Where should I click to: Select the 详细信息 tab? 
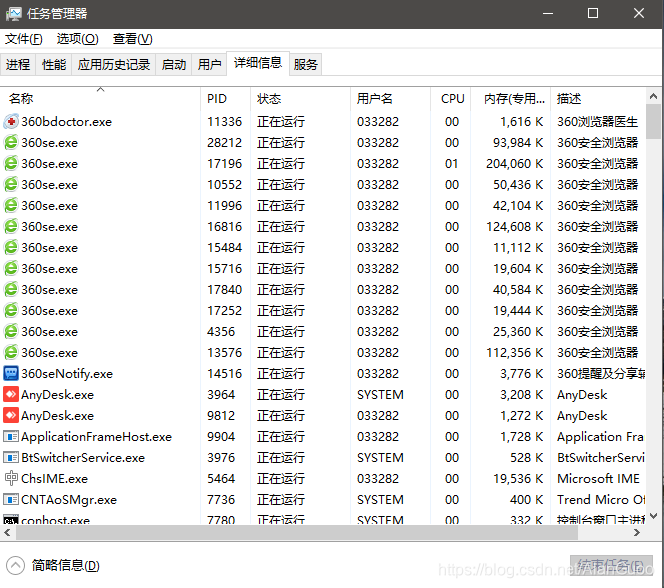(x=258, y=63)
